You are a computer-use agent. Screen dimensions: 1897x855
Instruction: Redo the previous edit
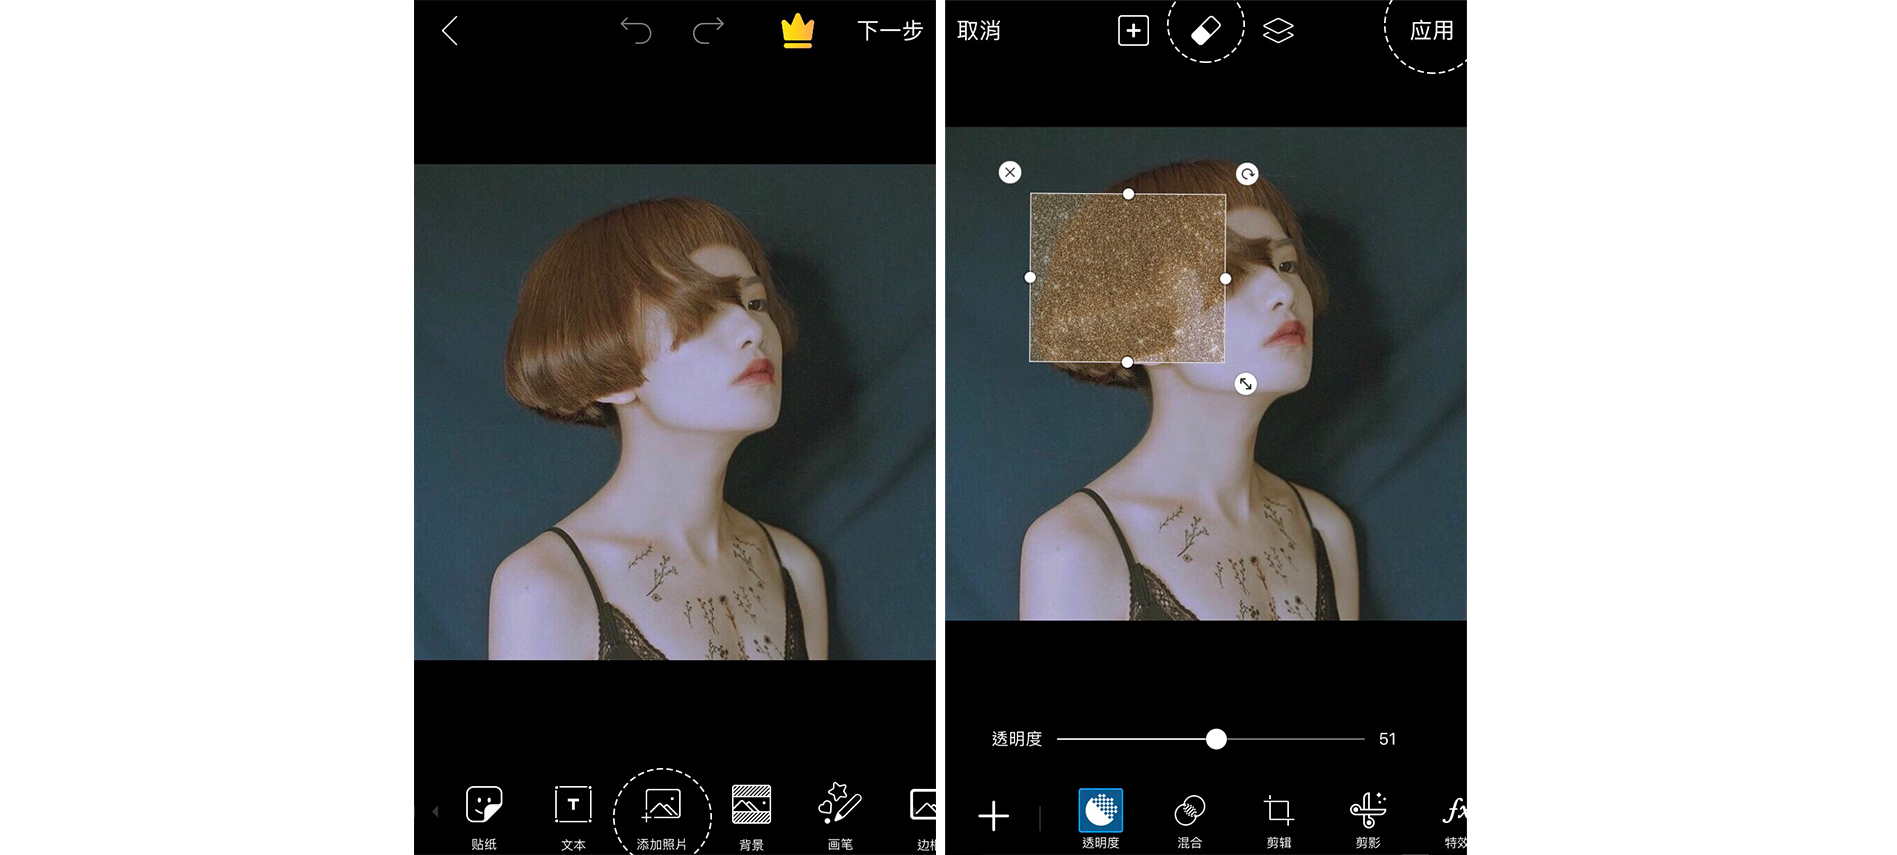[x=708, y=31]
